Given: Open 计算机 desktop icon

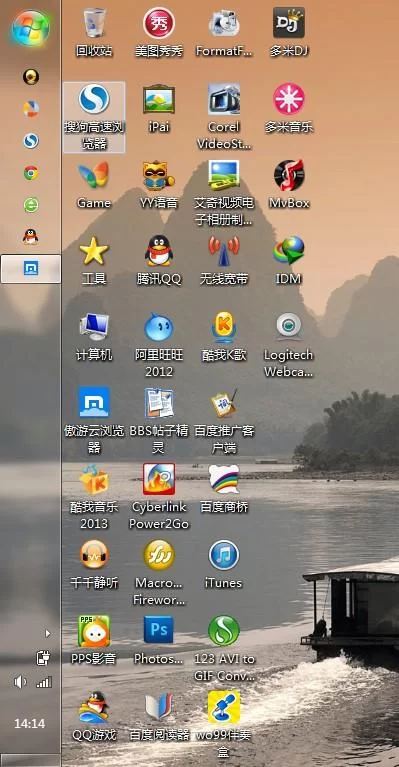Looking at the screenshot, I should (94, 338).
